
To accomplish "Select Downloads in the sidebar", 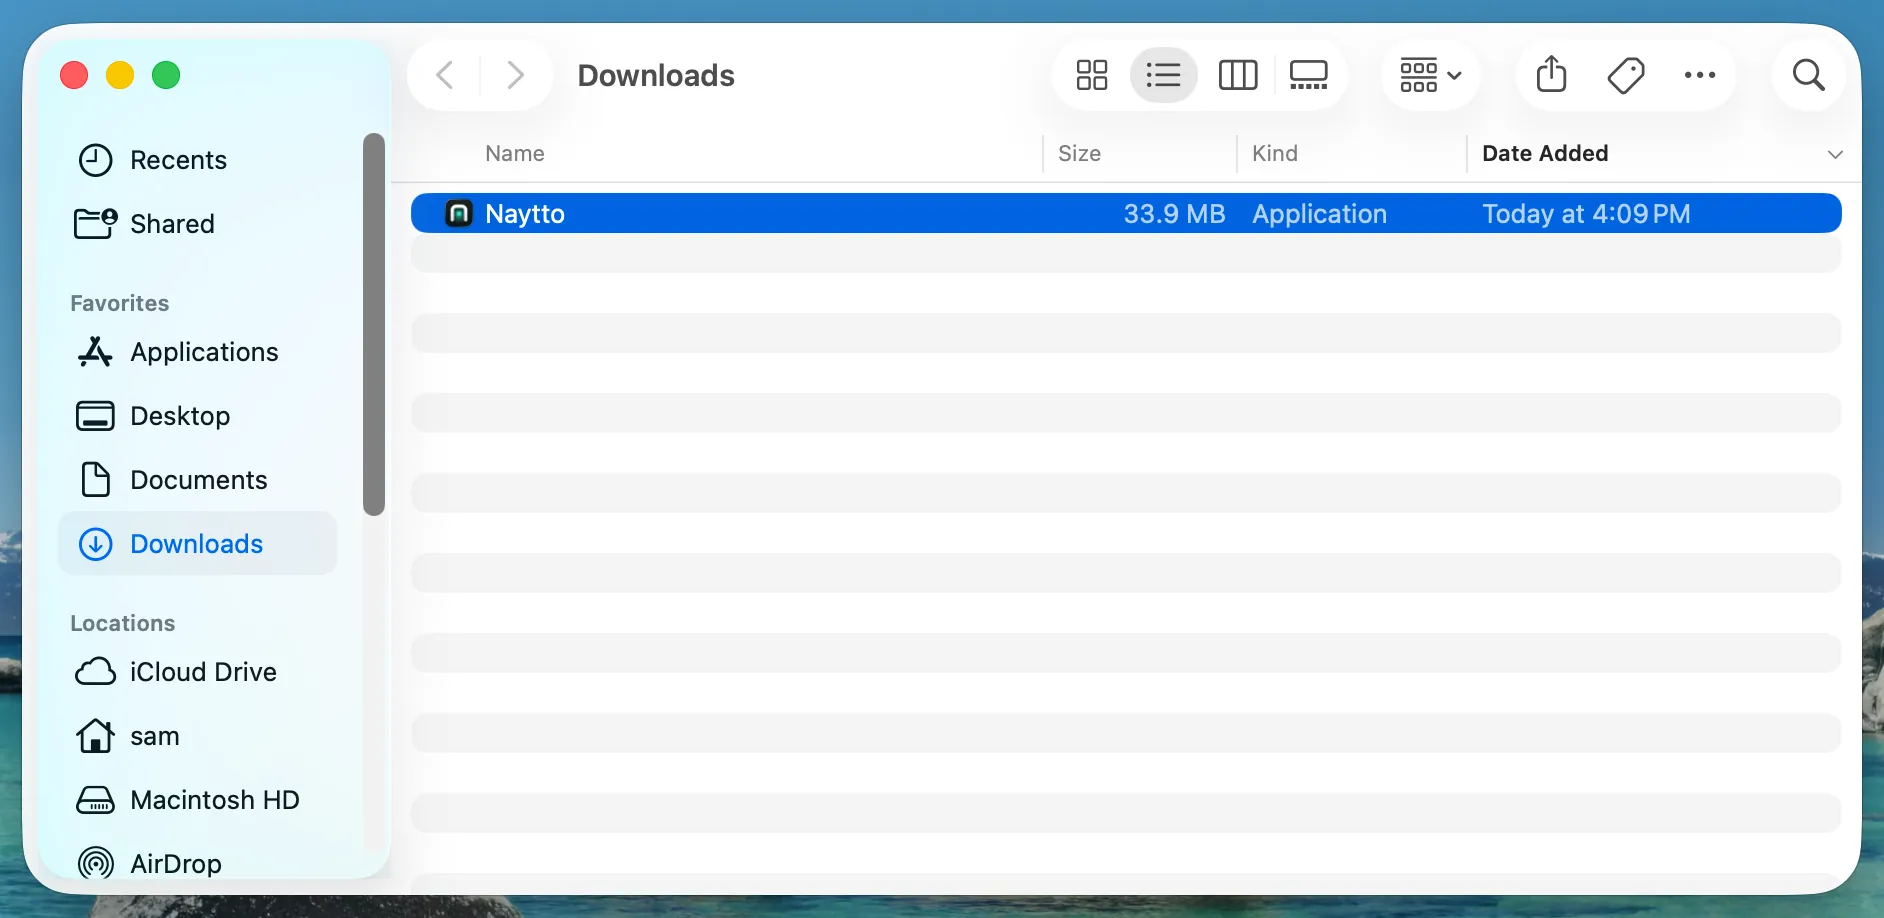I will pos(198,543).
